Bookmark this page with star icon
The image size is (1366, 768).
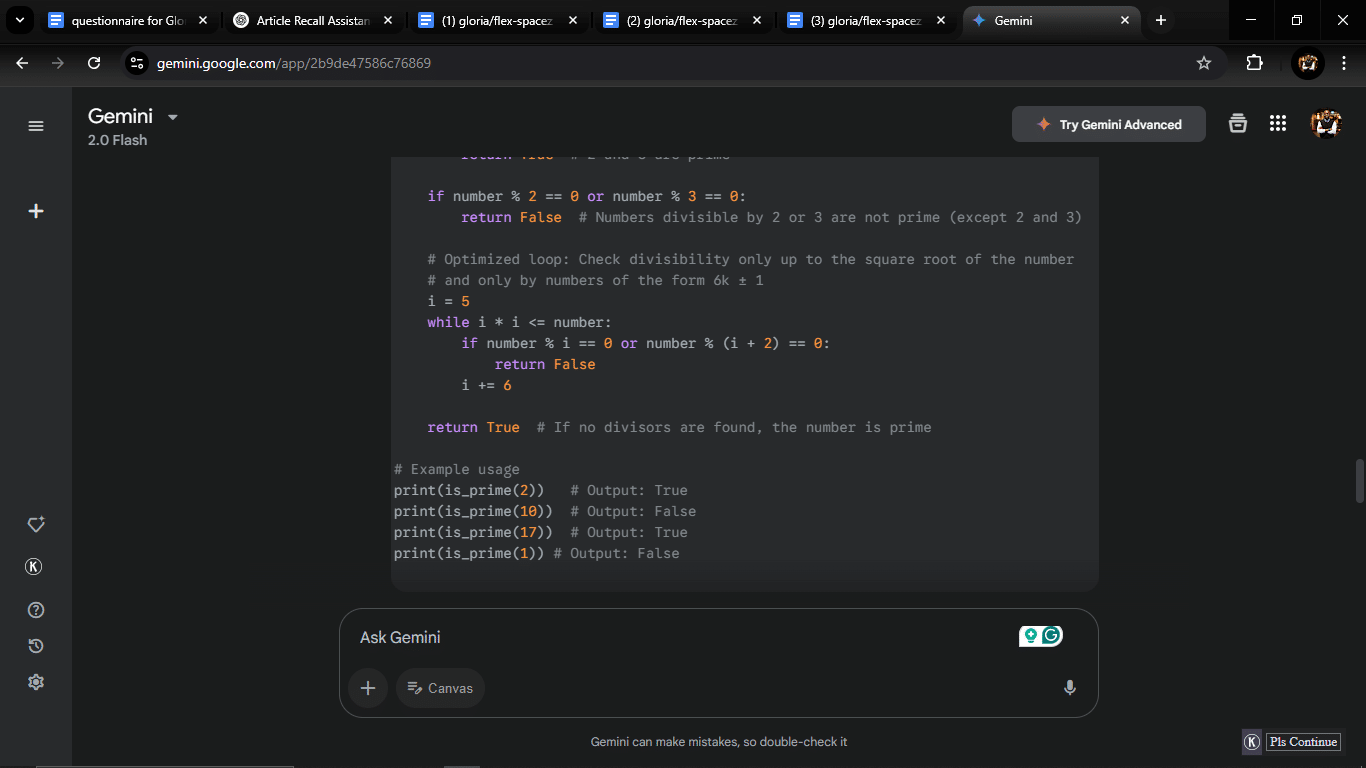[x=1204, y=63]
